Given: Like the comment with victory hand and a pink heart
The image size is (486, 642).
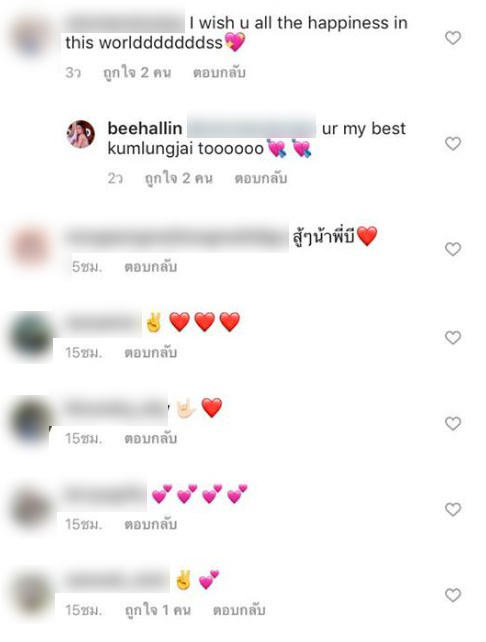Looking at the screenshot, I should click(x=453, y=595).
